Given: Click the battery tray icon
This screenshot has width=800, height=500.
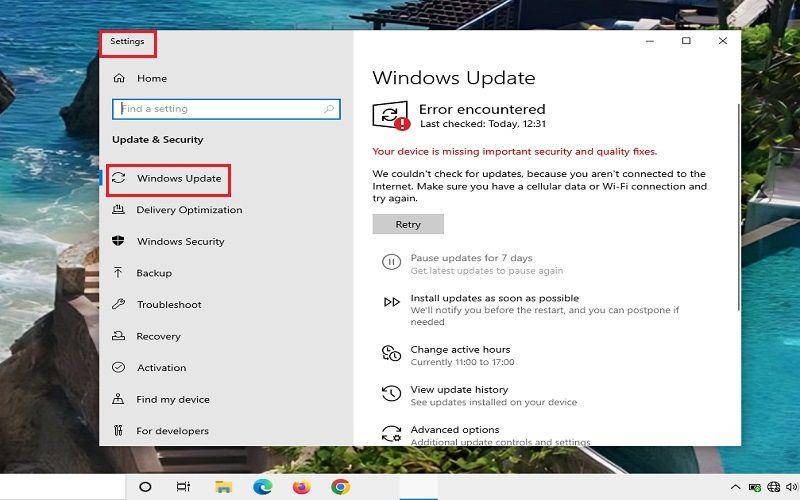Looking at the screenshot, I should pos(755,487).
